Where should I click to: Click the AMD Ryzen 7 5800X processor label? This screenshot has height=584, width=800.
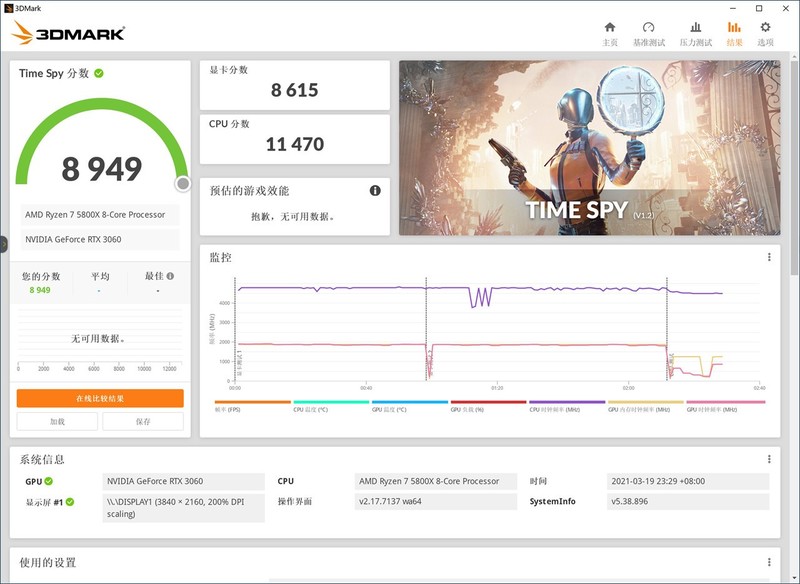[x=96, y=213]
